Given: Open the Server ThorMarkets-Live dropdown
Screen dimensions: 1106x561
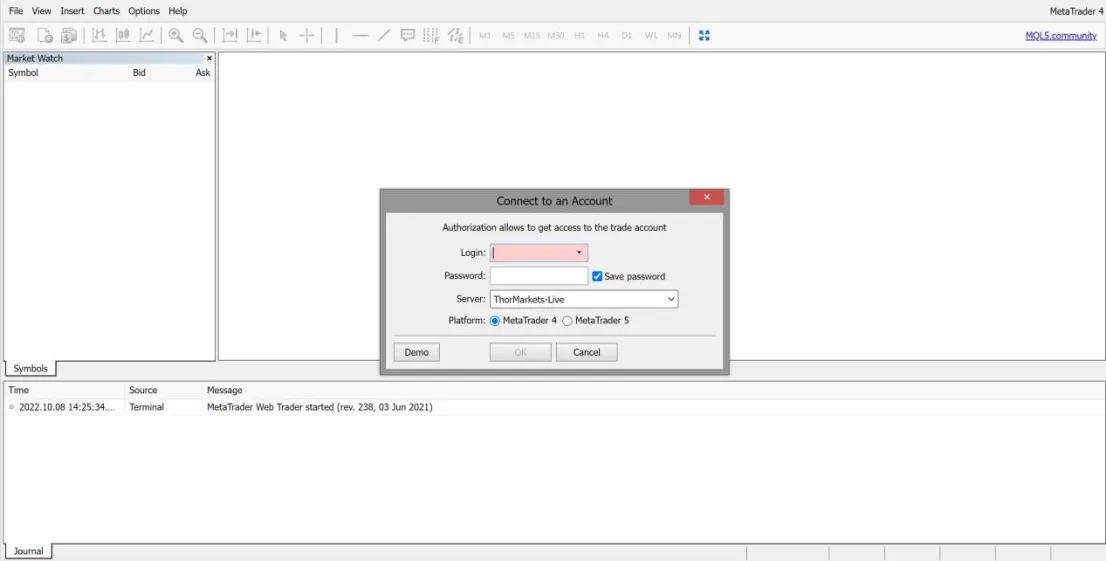Looking at the screenshot, I should tap(584, 299).
